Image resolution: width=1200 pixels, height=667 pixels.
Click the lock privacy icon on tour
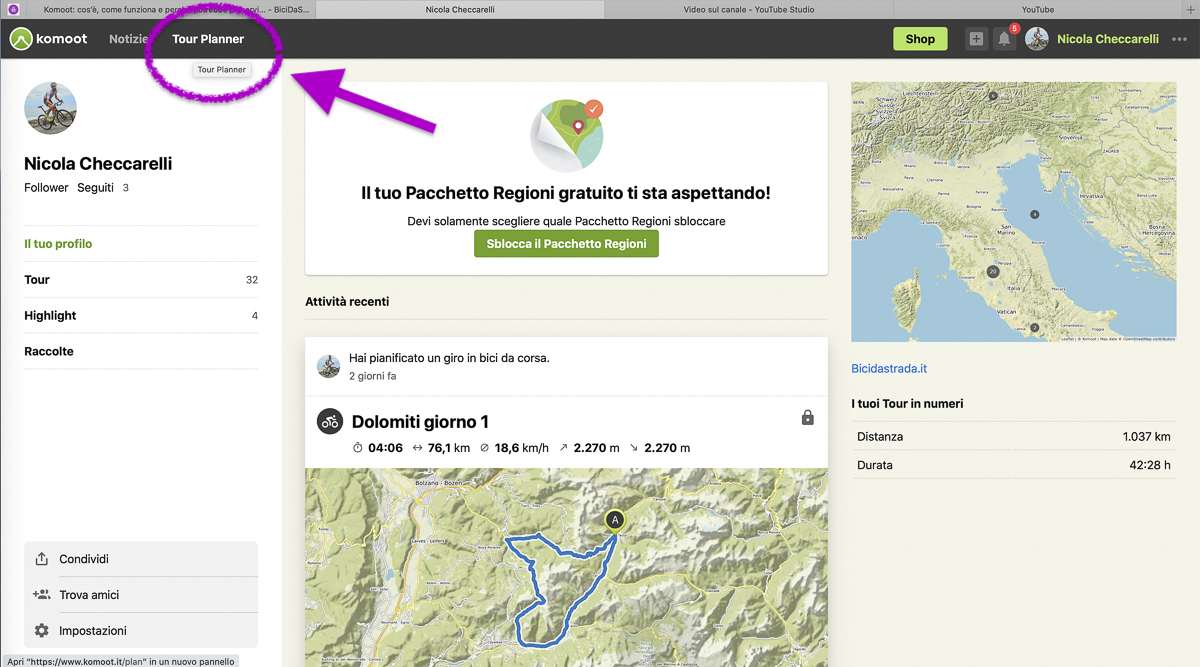(x=807, y=418)
